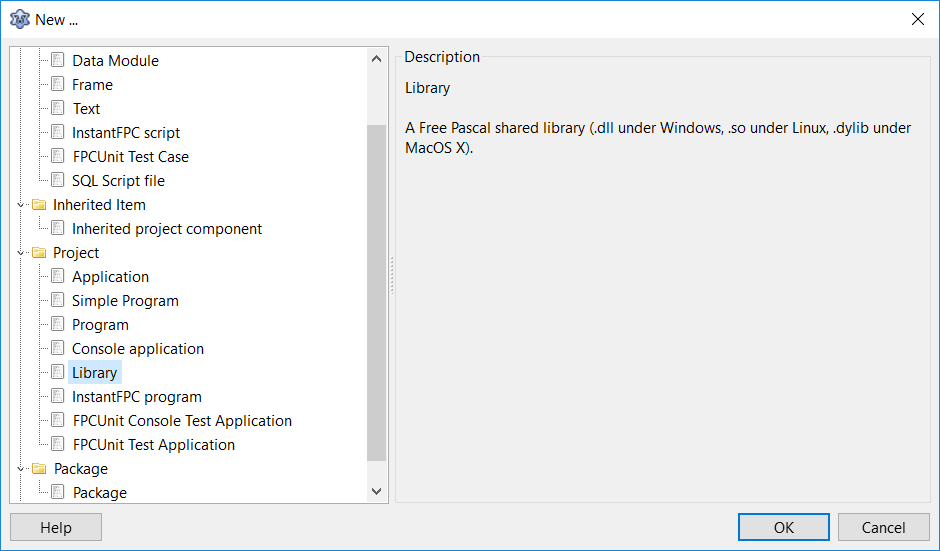Collapse the Package category node
940x551 pixels.
(x=20, y=469)
